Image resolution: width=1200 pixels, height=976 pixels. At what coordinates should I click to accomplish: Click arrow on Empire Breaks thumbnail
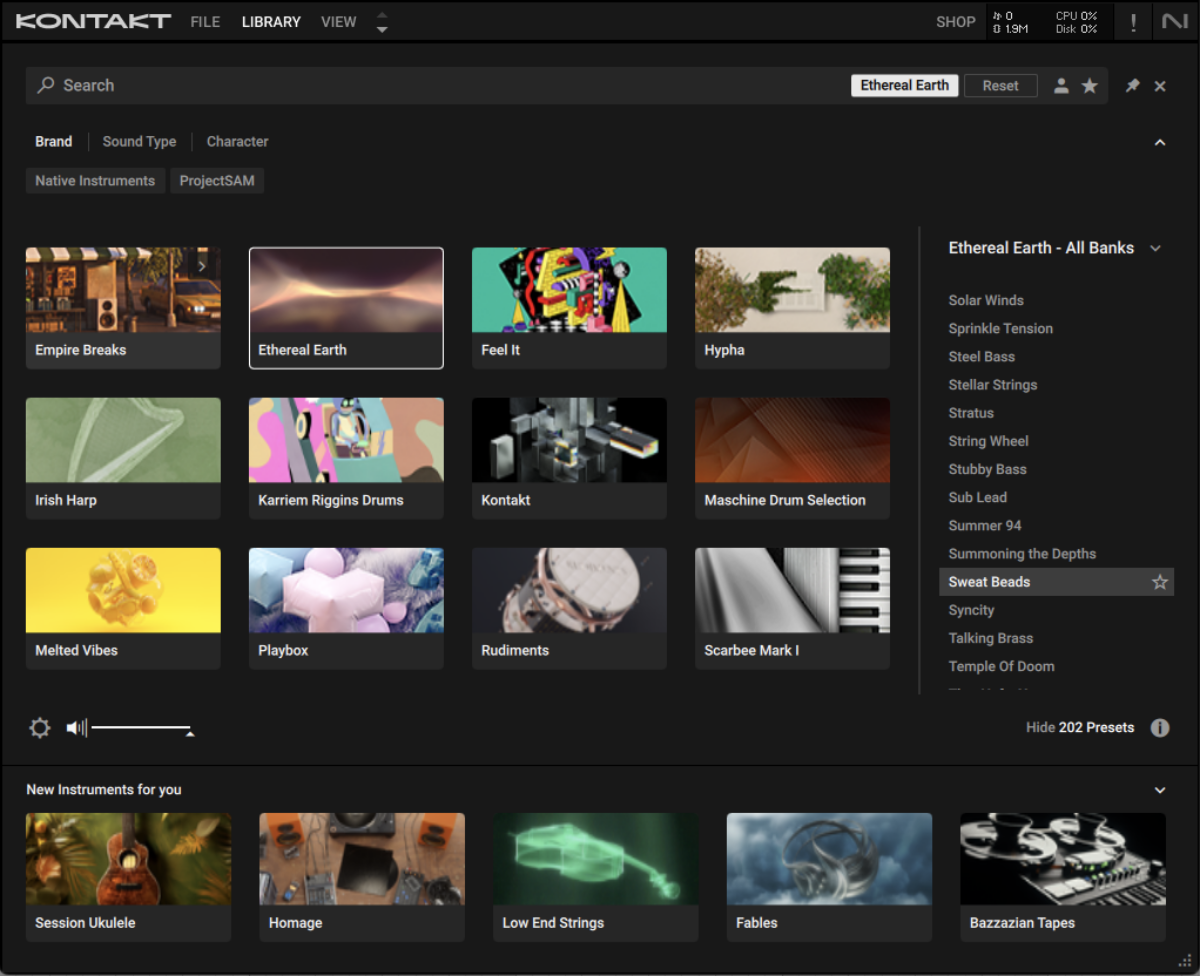point(202,265)
